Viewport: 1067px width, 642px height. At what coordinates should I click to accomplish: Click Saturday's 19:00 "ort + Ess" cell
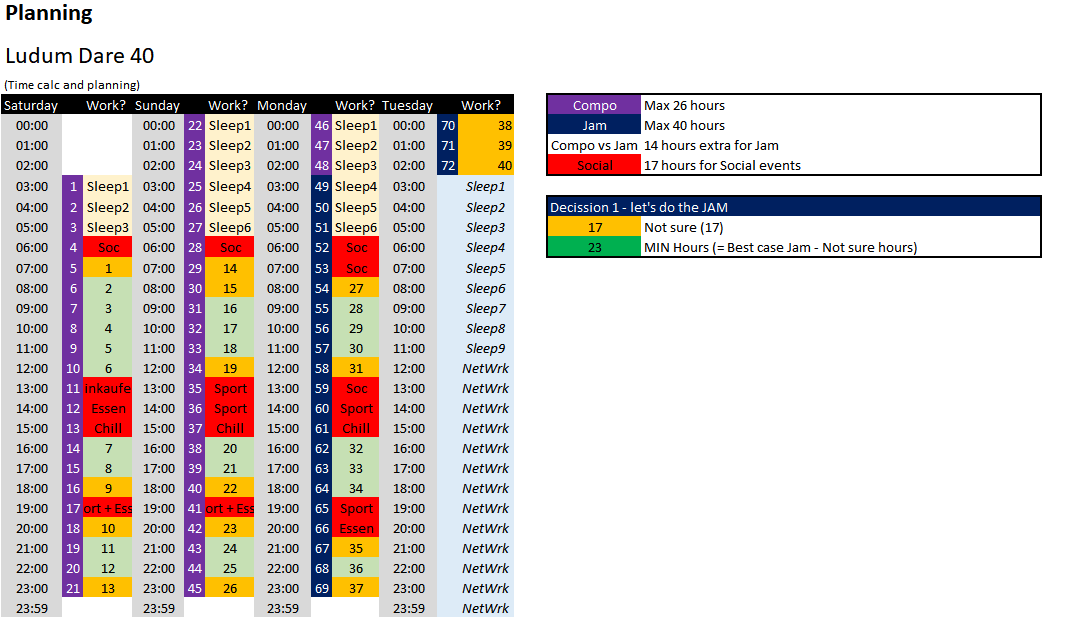pos(108,509)
